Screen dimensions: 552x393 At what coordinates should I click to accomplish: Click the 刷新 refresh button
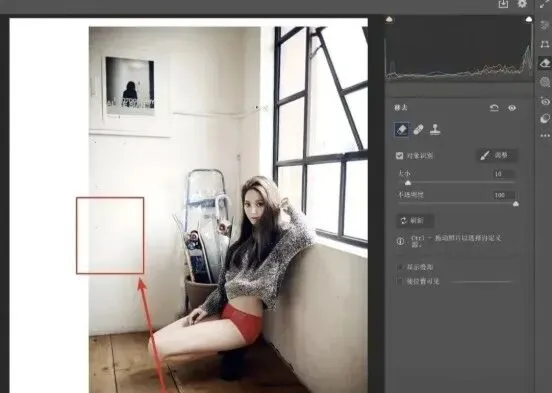point(415,221)
